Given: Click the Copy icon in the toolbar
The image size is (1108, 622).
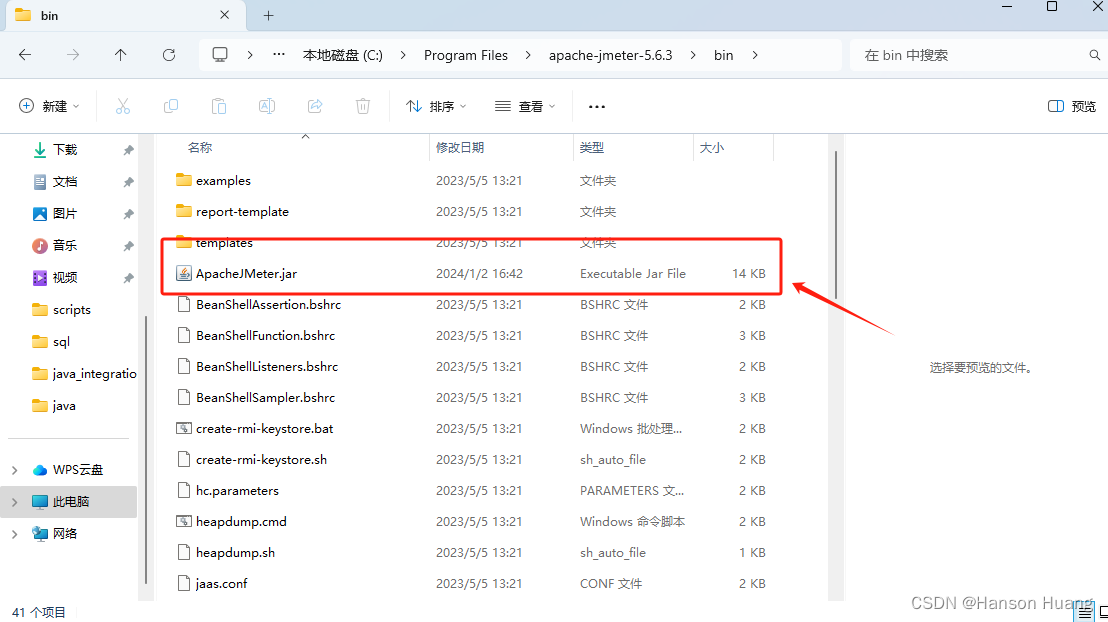Looking at the screenshot, I should click(x=170, y=106).
